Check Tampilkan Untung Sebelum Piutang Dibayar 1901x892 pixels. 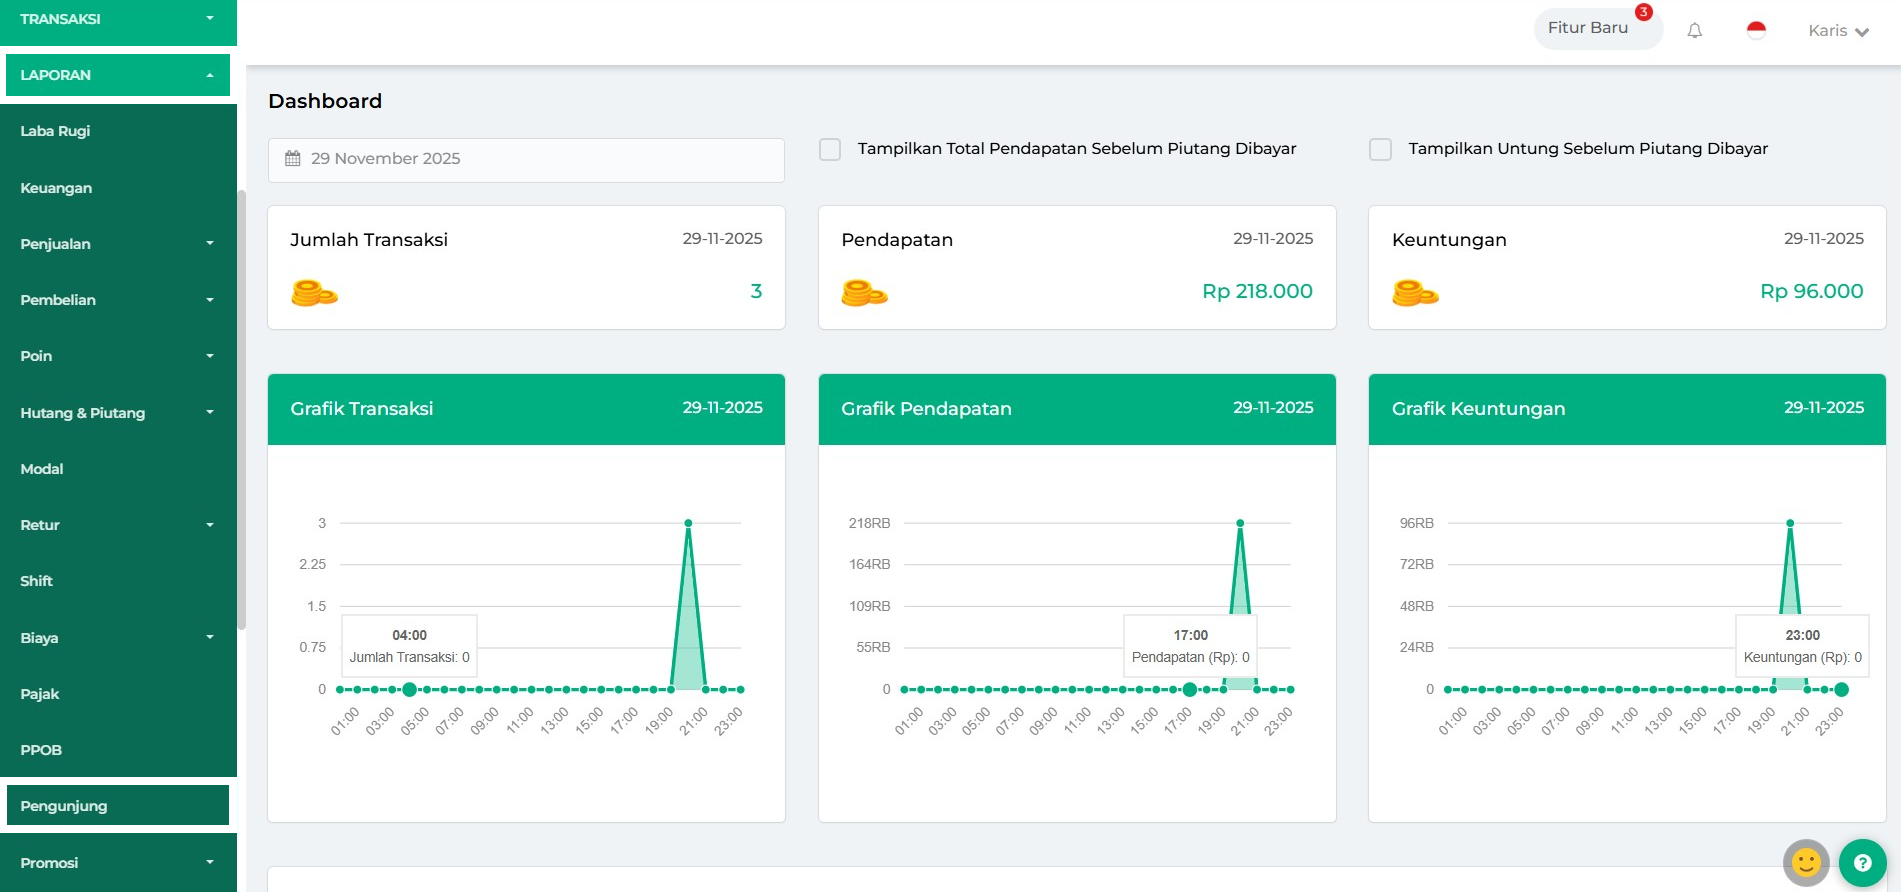click(1380, 149)
